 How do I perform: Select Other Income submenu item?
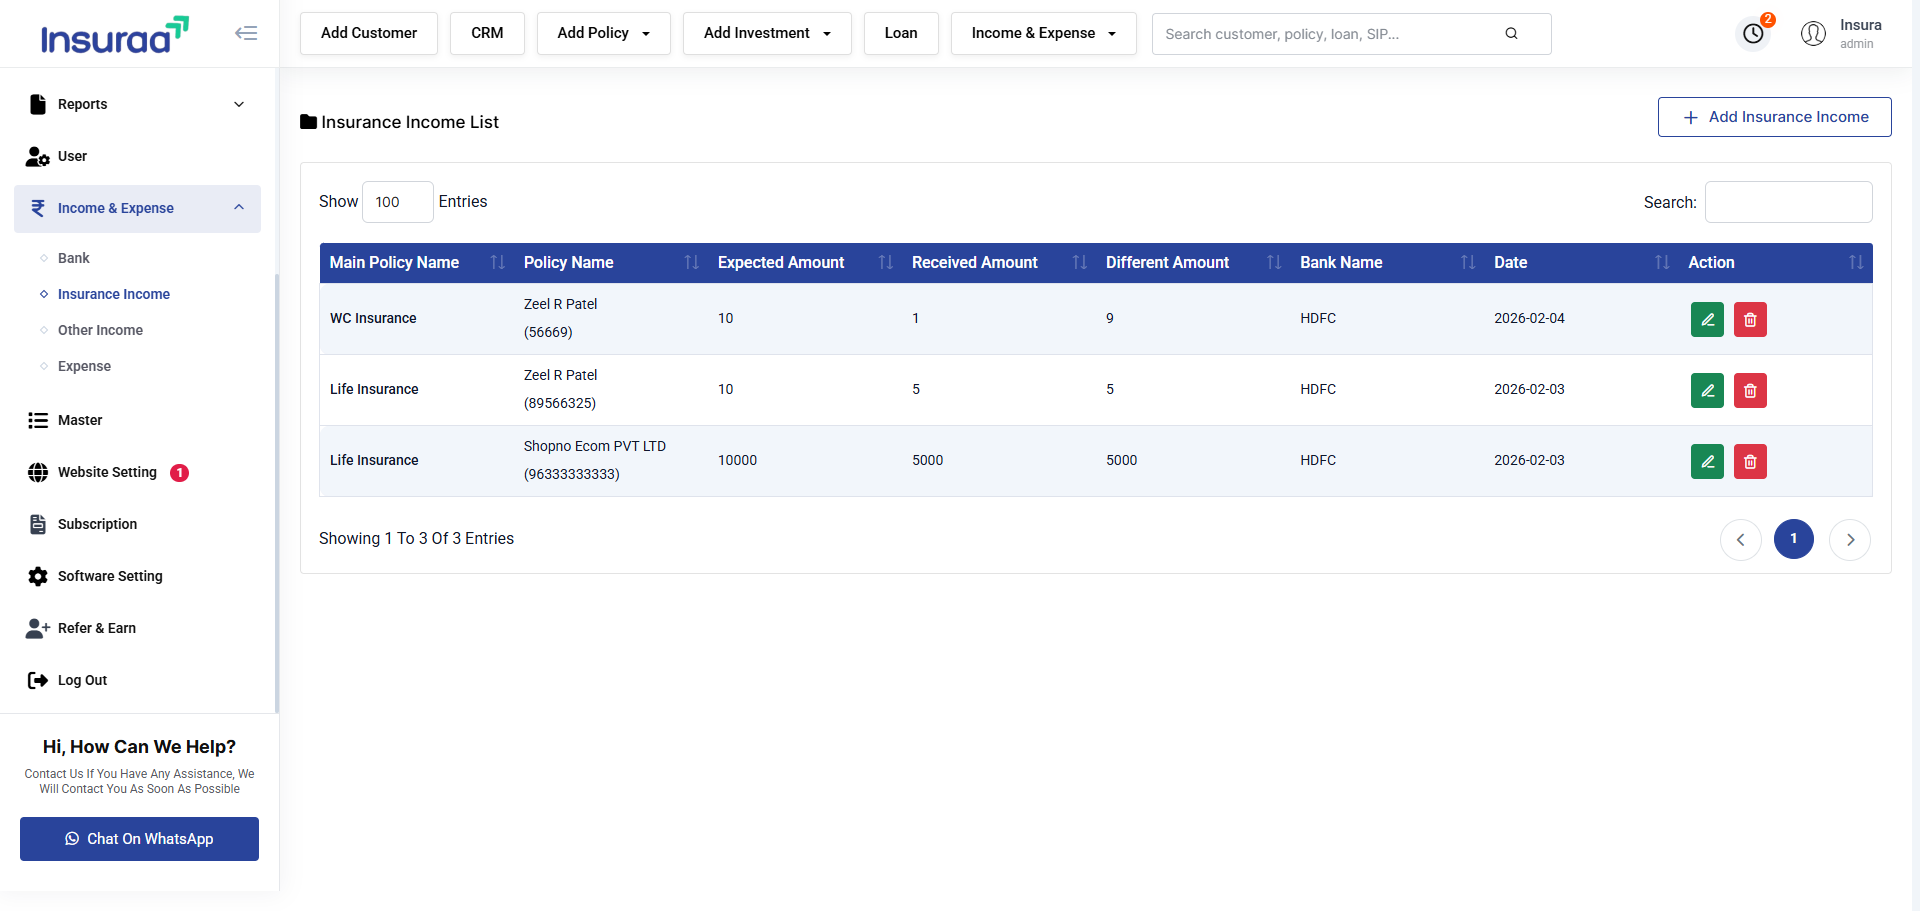point(100,330)
